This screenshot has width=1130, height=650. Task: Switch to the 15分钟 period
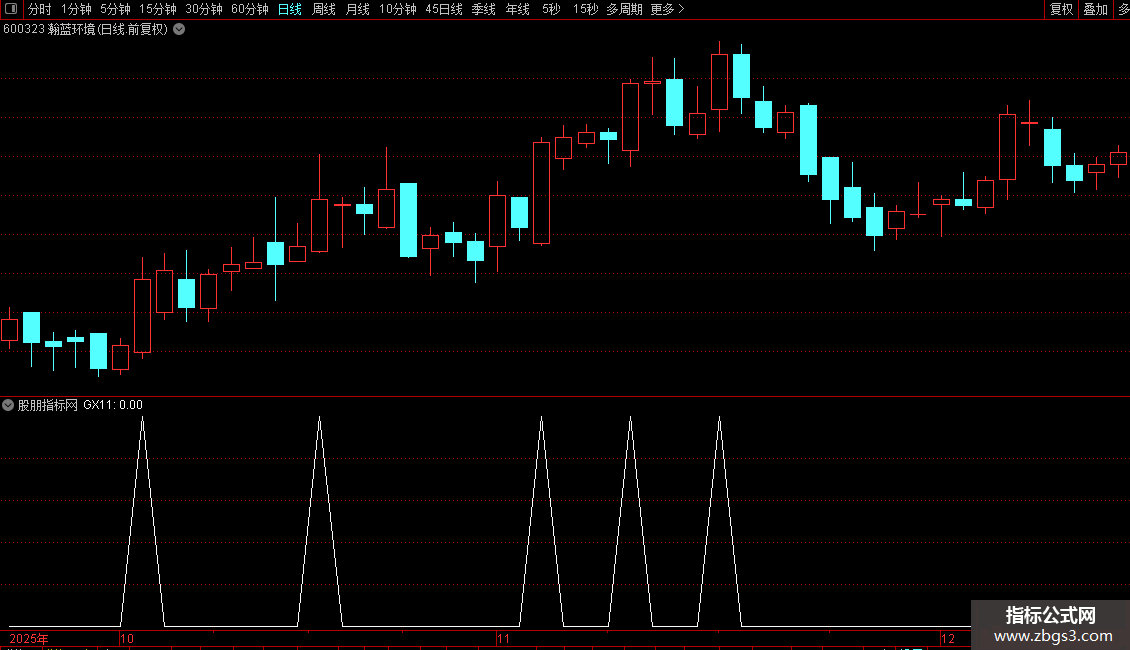[x=157, y=9]
